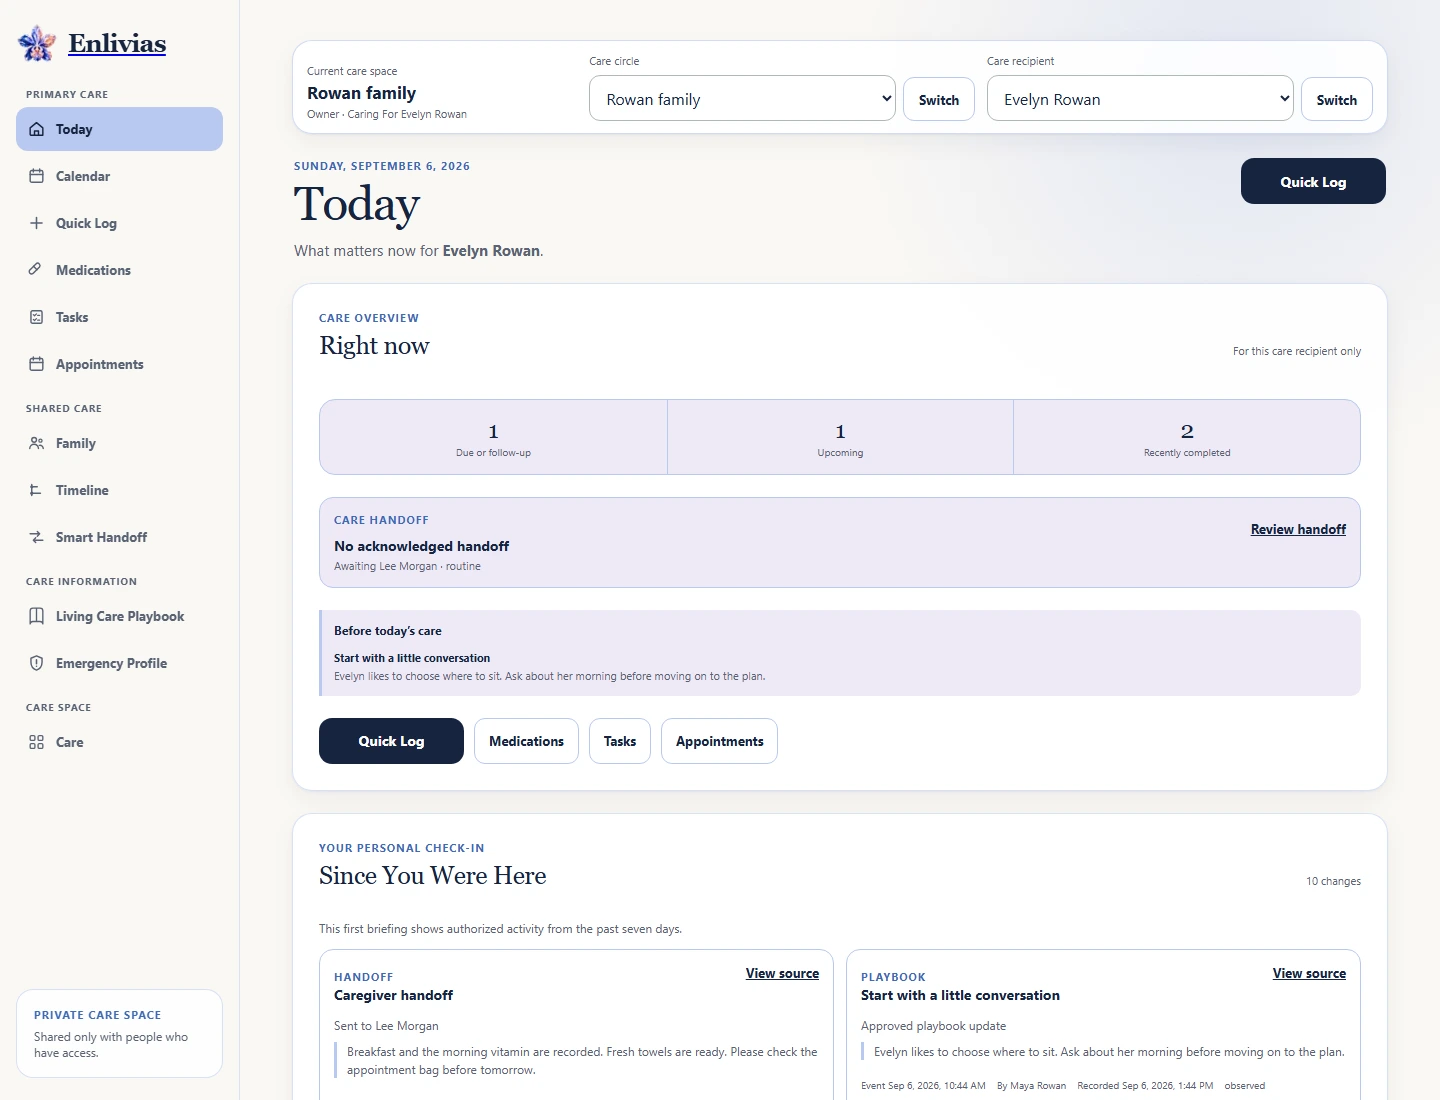Click the Smart Handoff arrows icon
This screenshot has width=1440, height=1100.
pyautogui.click(x=37, y=537)
